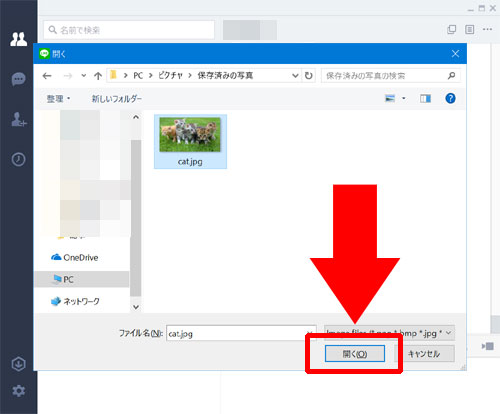Viewport: 500px width, 414px height.
Task: Click the navigation pane scroll down arrow
Action: [136, 307]
